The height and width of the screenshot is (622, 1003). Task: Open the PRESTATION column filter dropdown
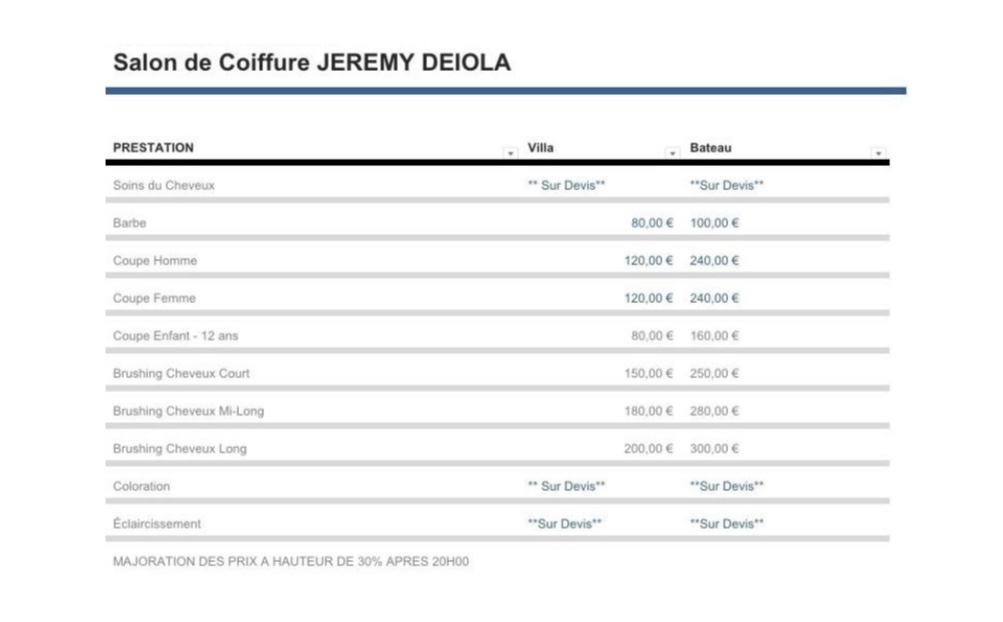click(x=510, y=153)
